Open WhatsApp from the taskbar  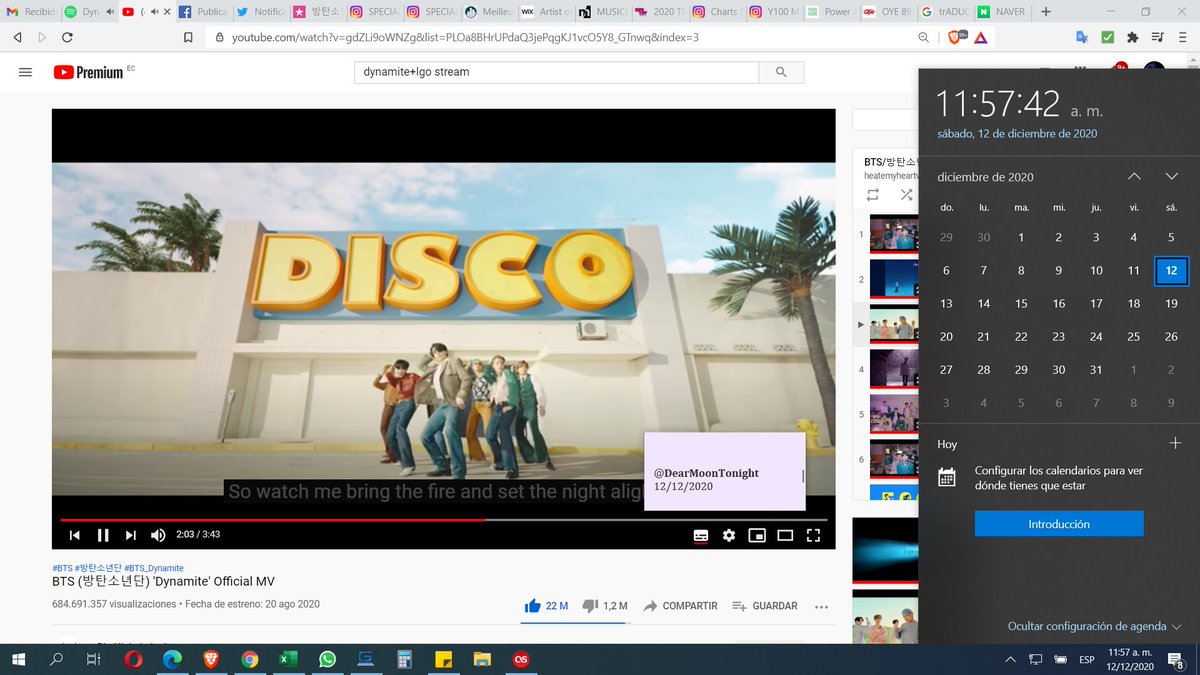coord(327,659)
